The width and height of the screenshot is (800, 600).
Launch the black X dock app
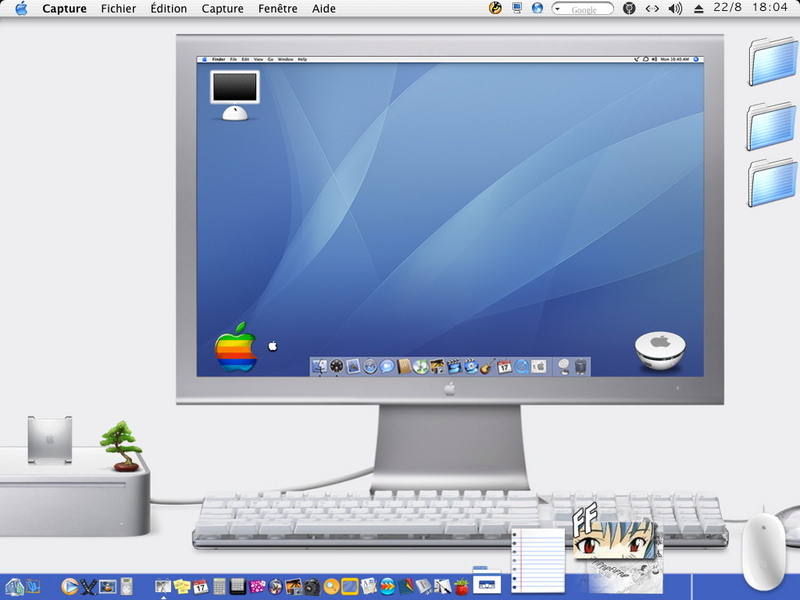(88, 587)
